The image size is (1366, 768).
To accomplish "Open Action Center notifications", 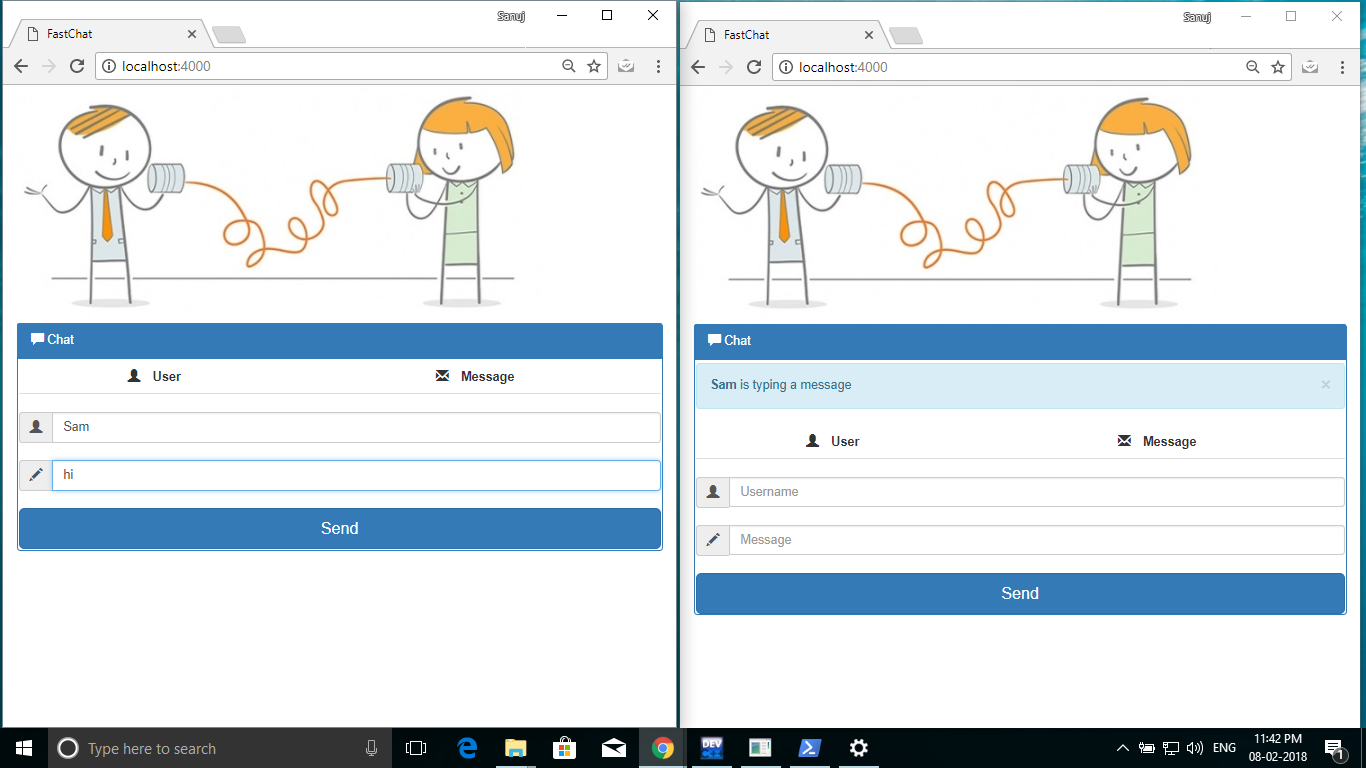I will (x=1334, y=748).
